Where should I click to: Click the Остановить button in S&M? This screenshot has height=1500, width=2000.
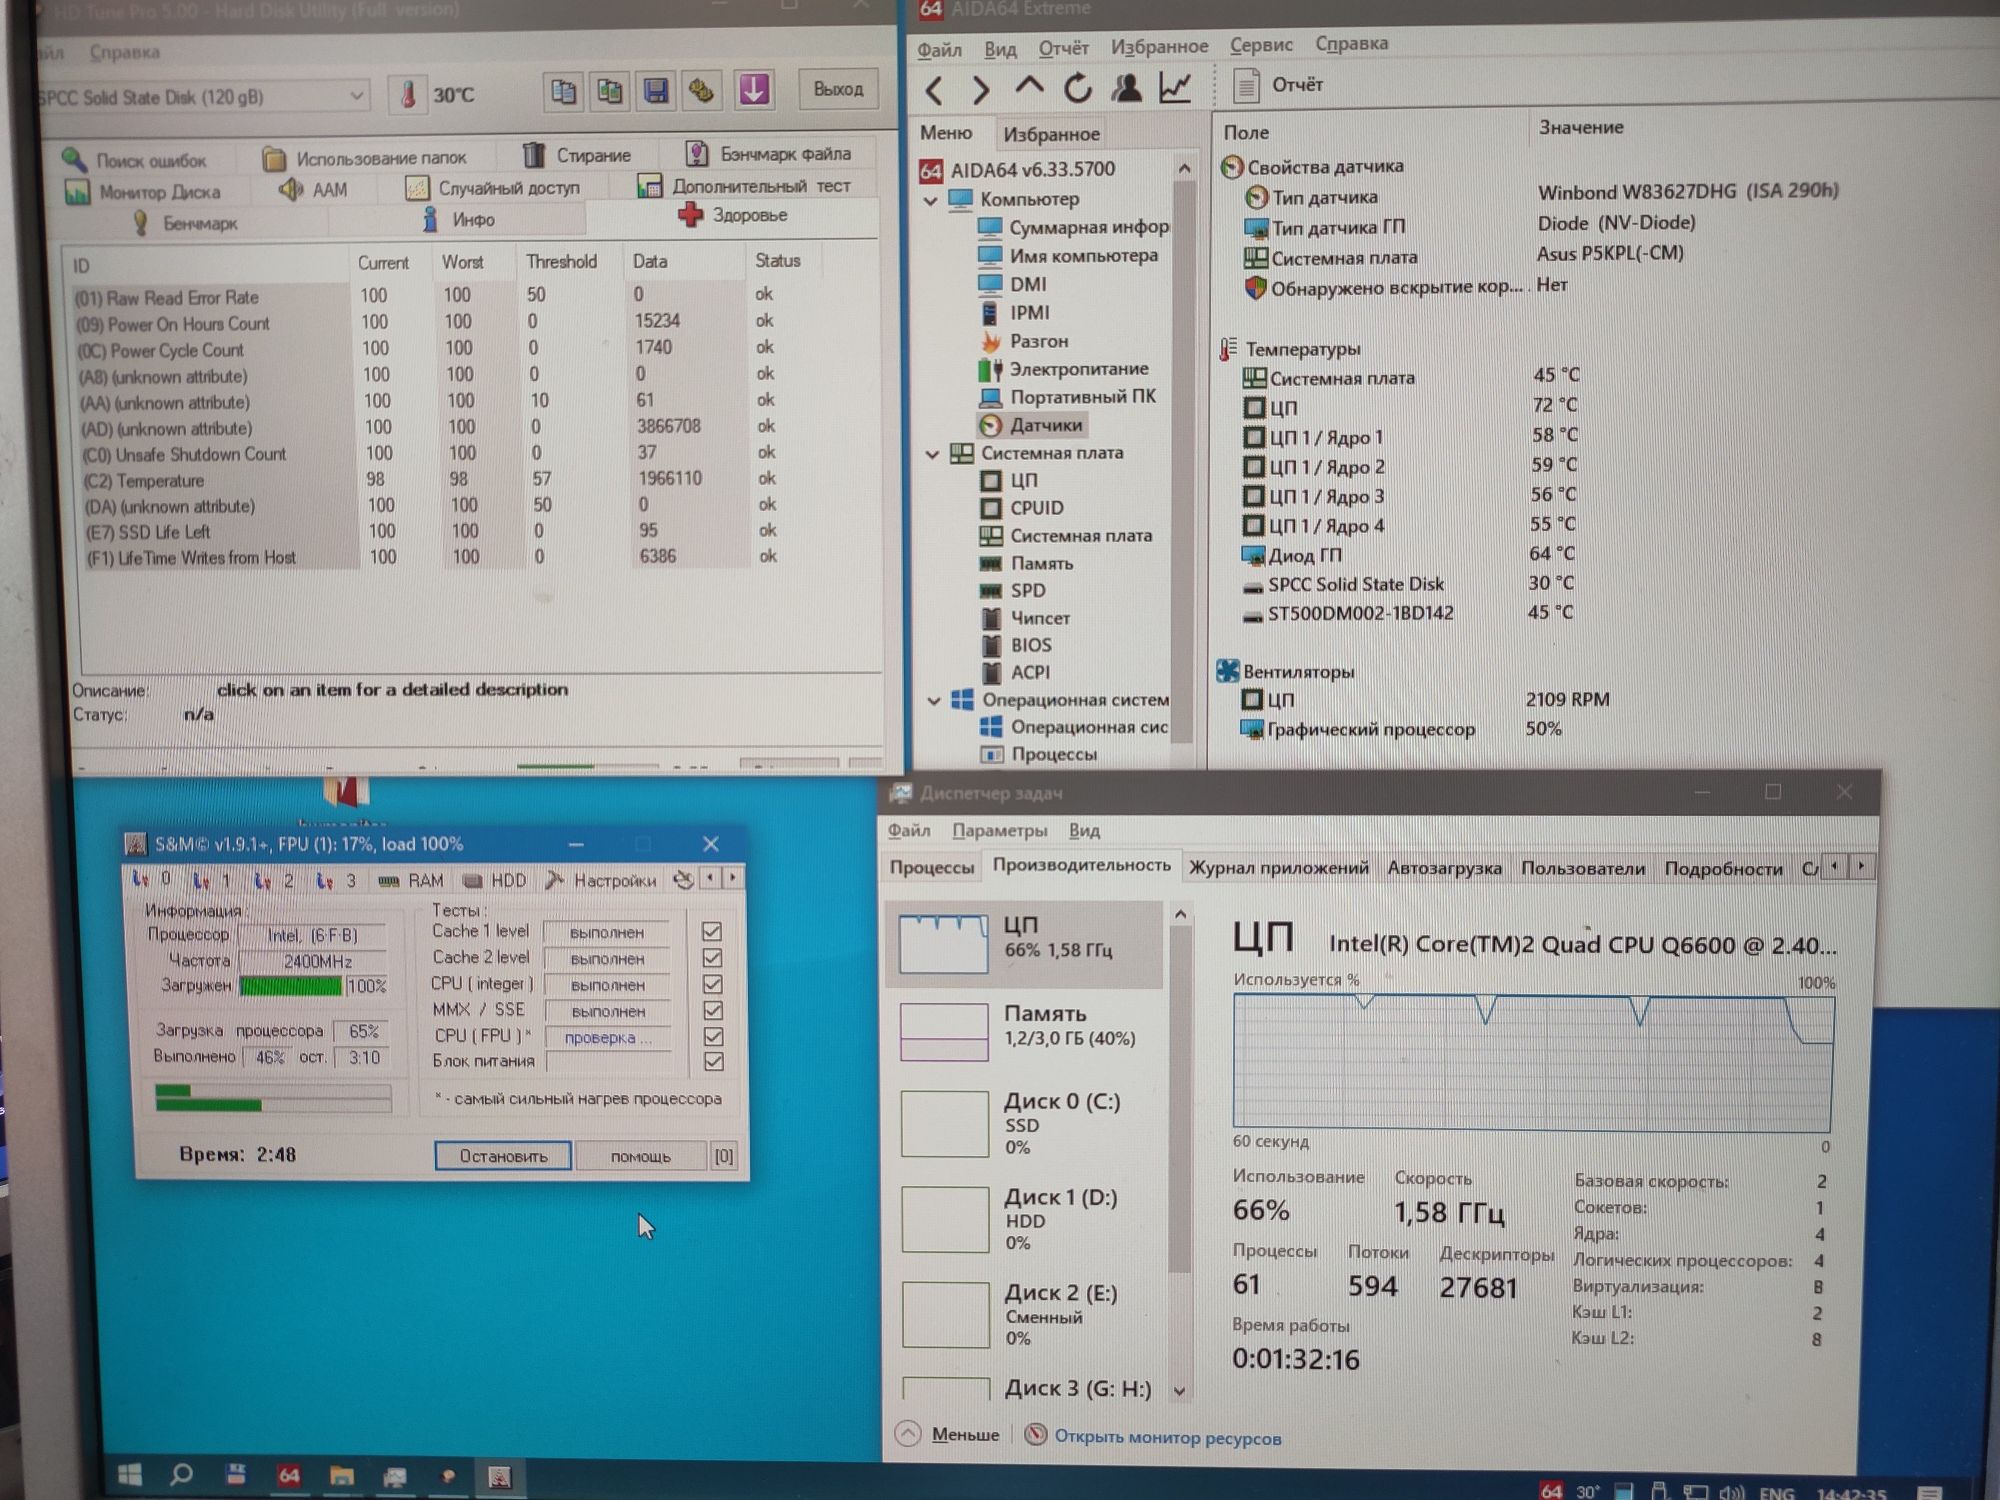point(503,1156)
